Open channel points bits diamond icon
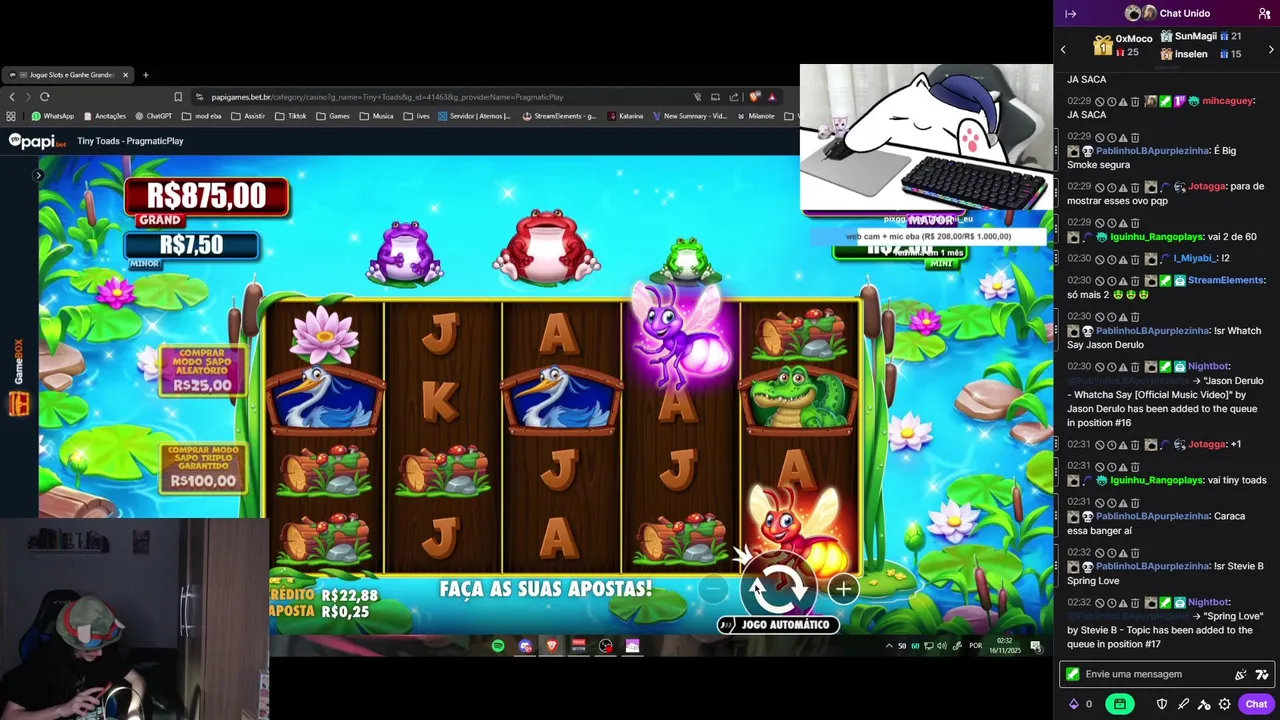 1074,704
